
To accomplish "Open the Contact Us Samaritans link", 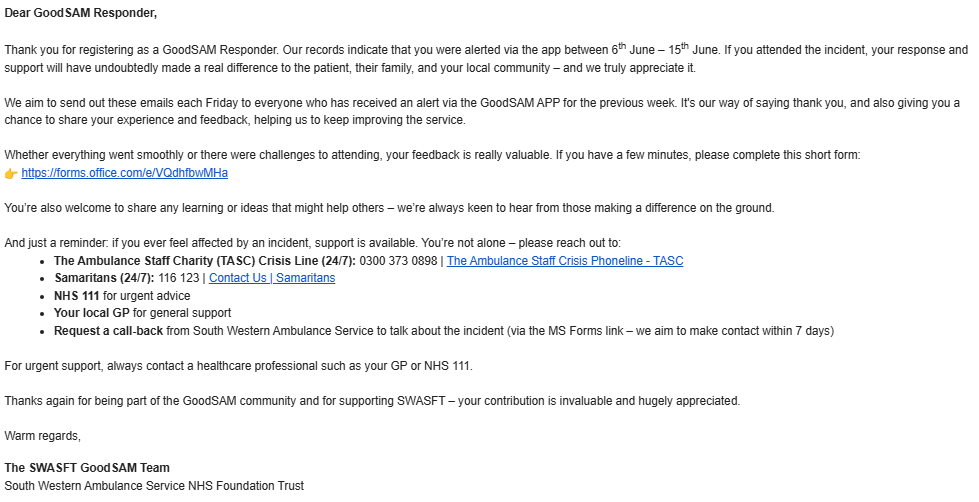I will [272, 278].
